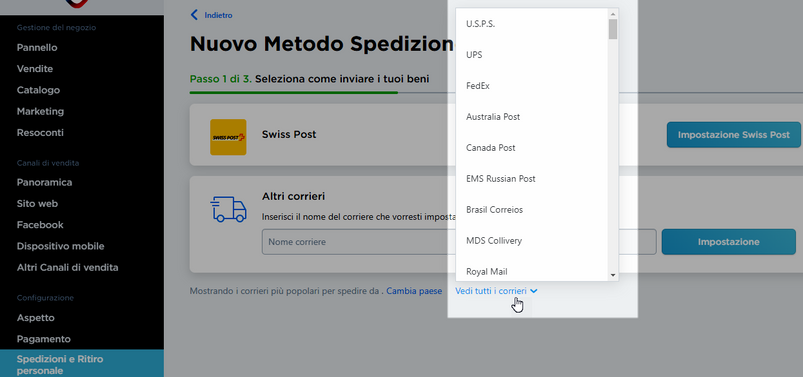The height and width of the screenshot is (377, 803).
Task: Open Facebook sales channel in sidebar
Action: click(40, 225)
